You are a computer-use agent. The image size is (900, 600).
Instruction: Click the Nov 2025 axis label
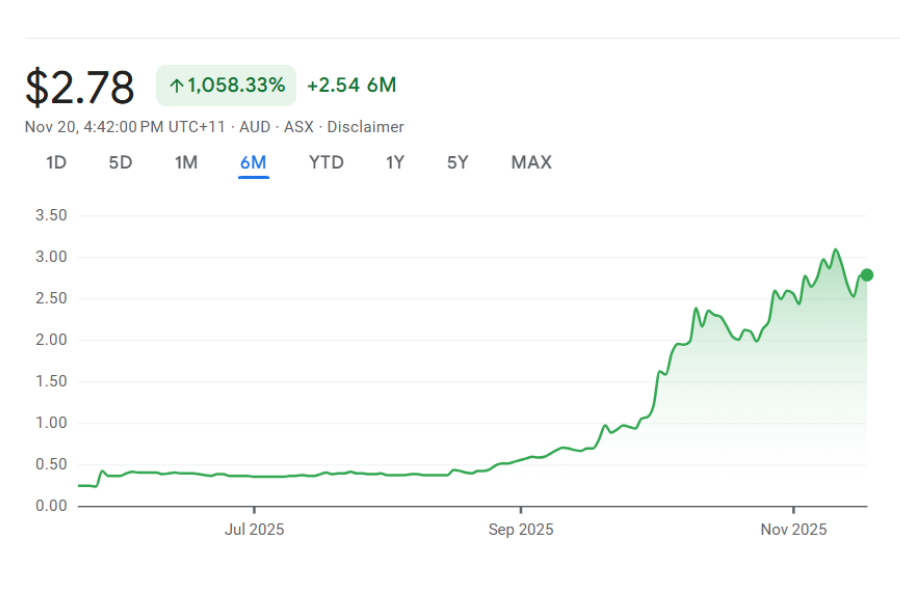pos(793,530)
